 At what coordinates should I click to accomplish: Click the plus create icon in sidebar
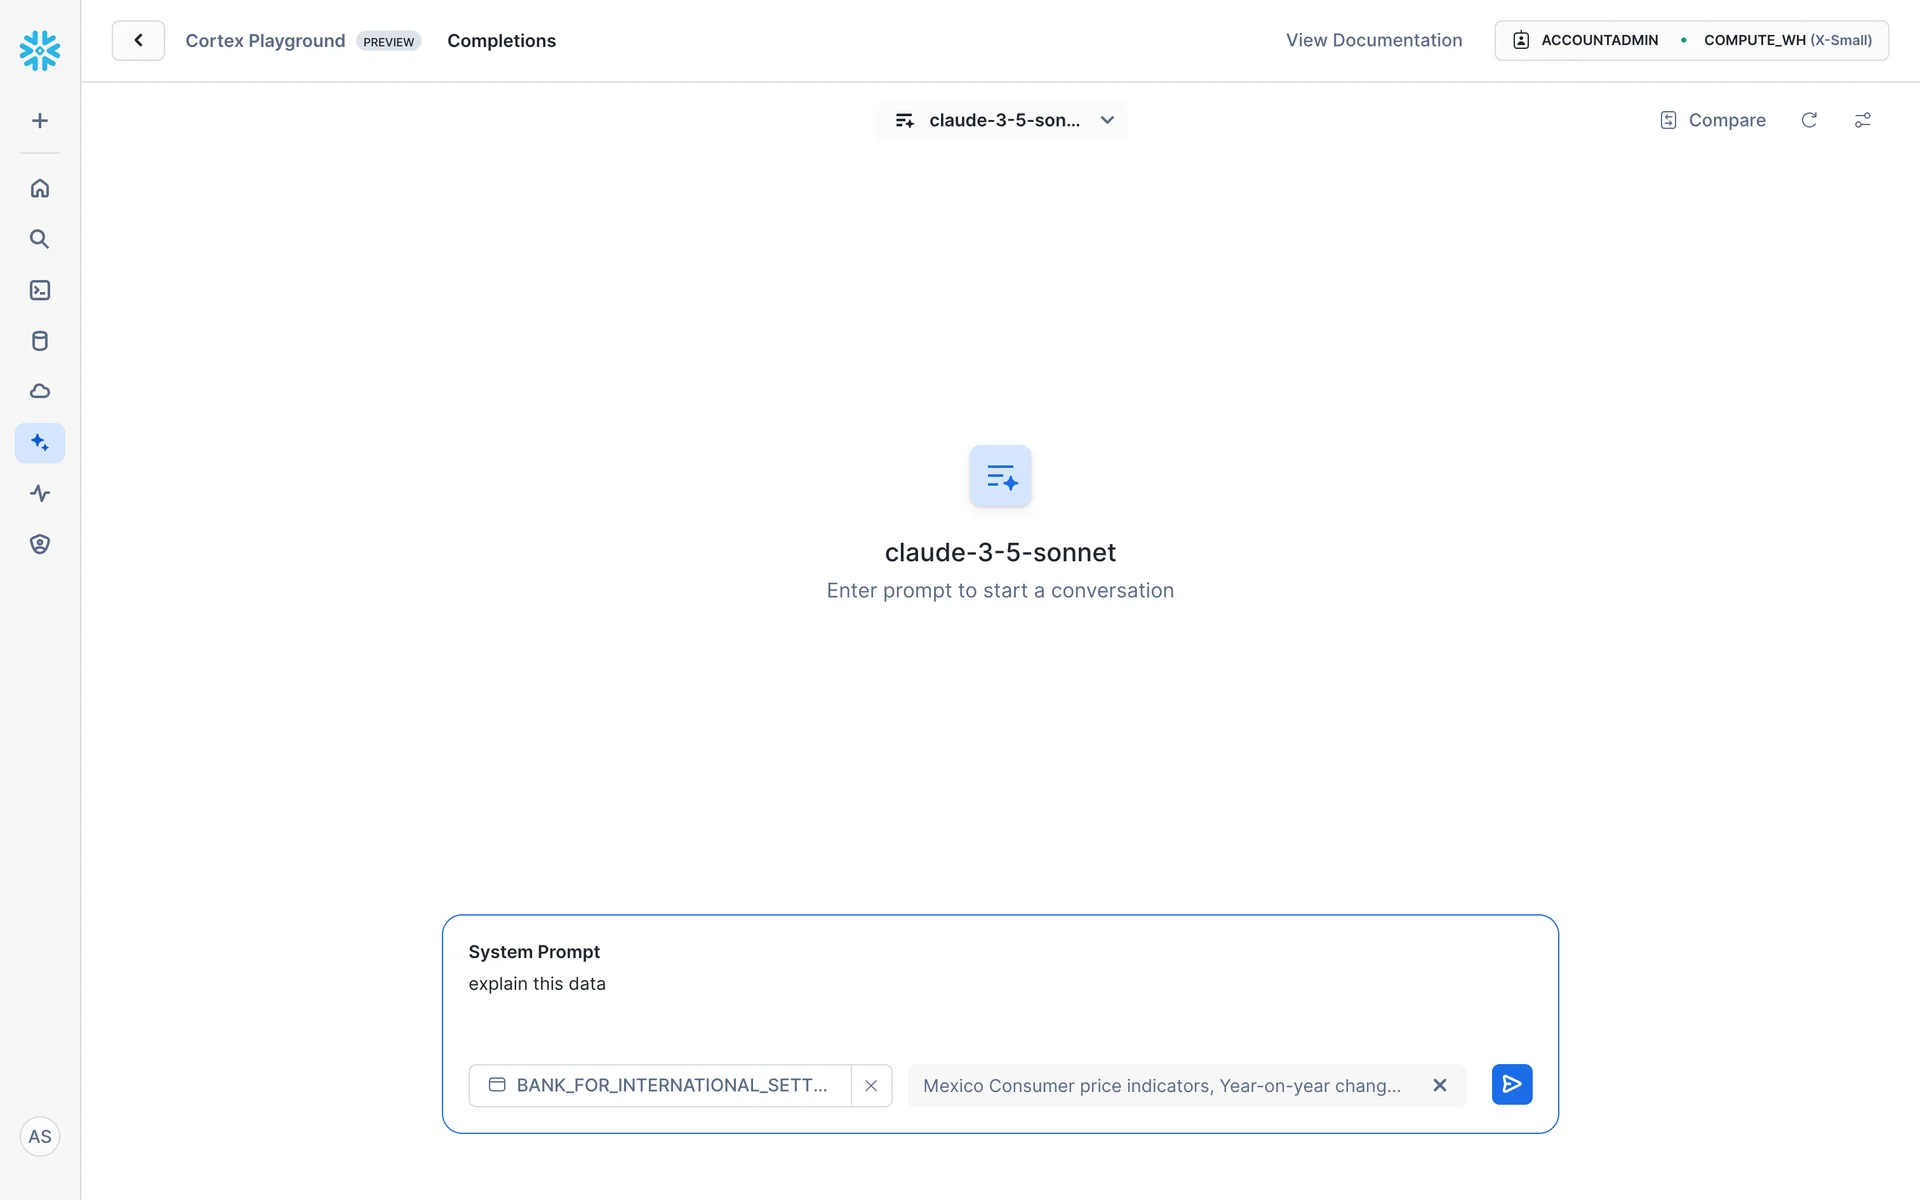(x=40, y=121)
